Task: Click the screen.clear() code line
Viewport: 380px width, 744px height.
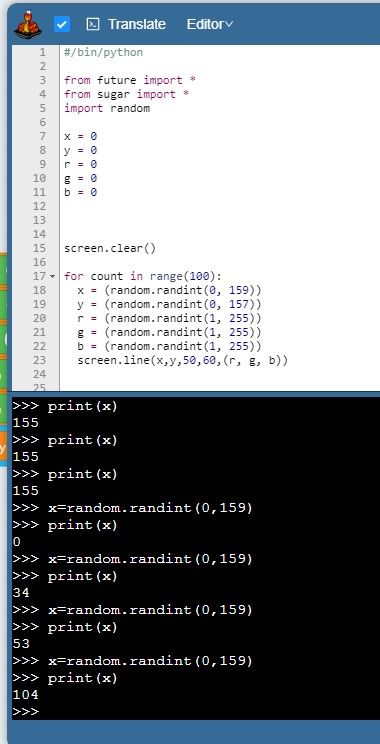Action: click(x=110, y=248)
